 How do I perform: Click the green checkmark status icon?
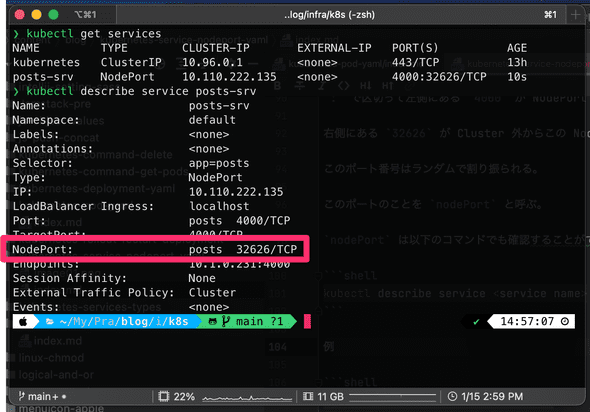point(476,322)
